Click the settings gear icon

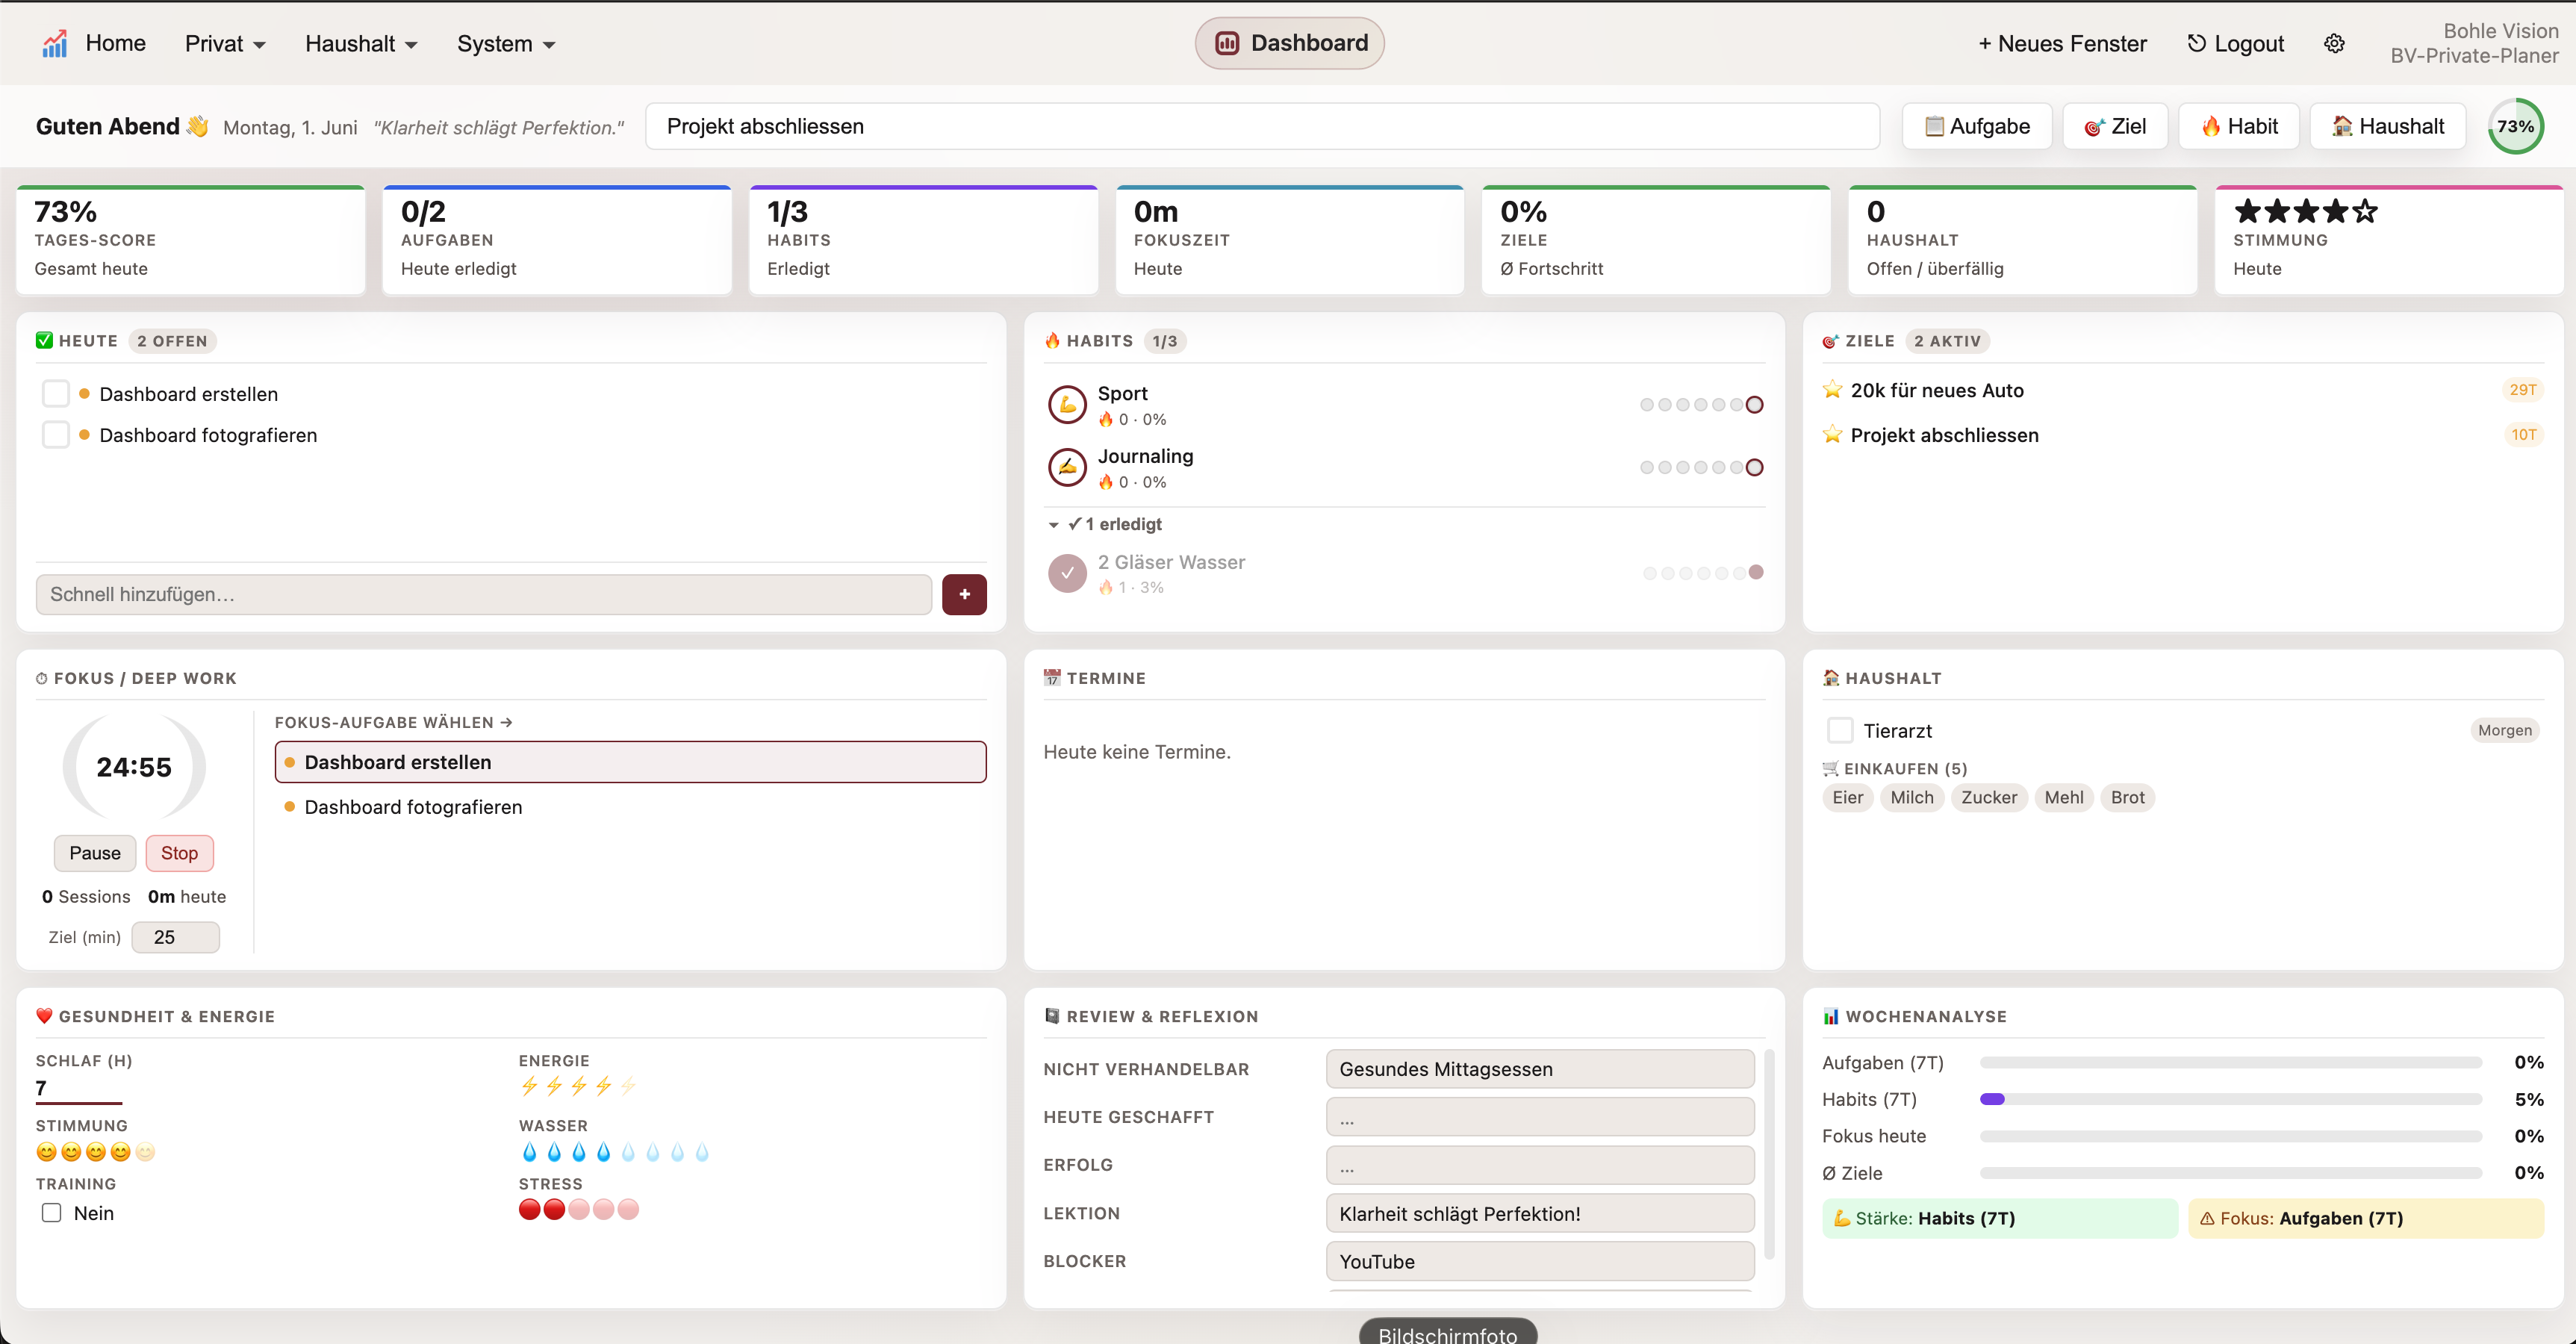click(x=2334, y=43)
